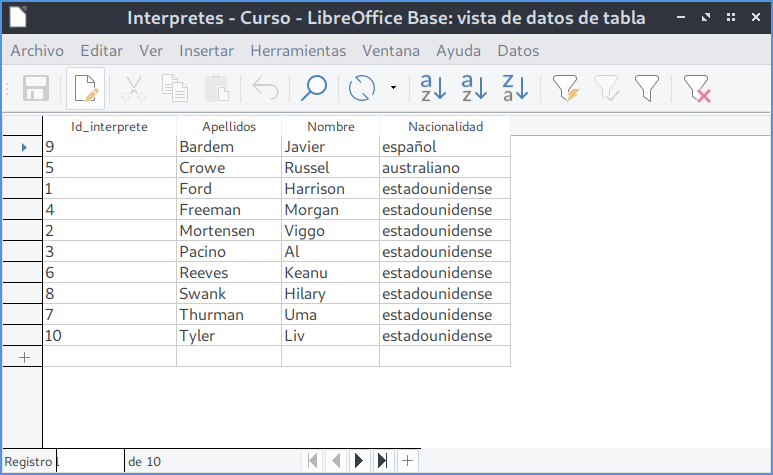Viewport: 773px width, 475px height.
Task: Click the Undo icon in toolbar
Action: tap(265, 89)
